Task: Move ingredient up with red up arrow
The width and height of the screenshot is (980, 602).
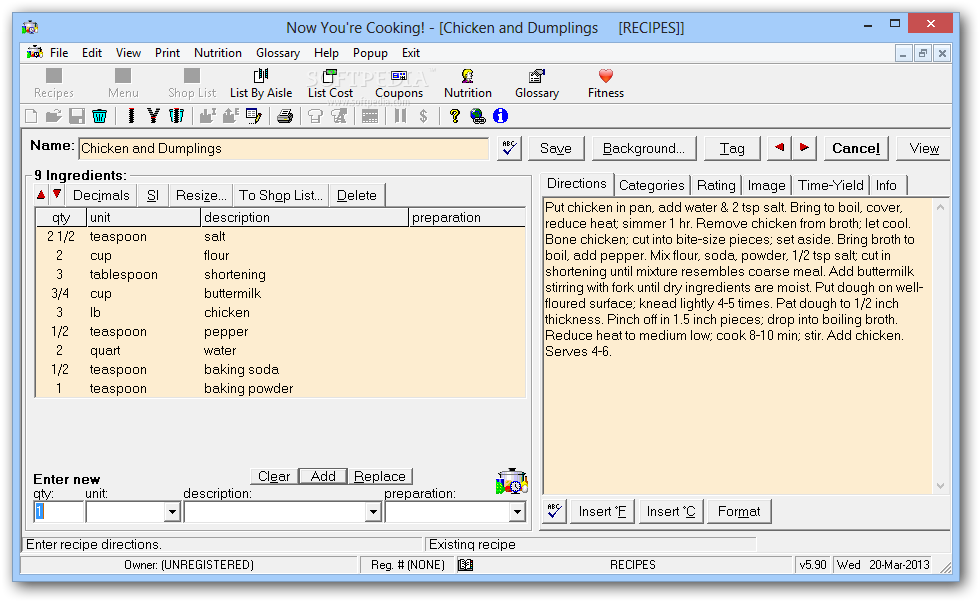Action: point(41,194)
